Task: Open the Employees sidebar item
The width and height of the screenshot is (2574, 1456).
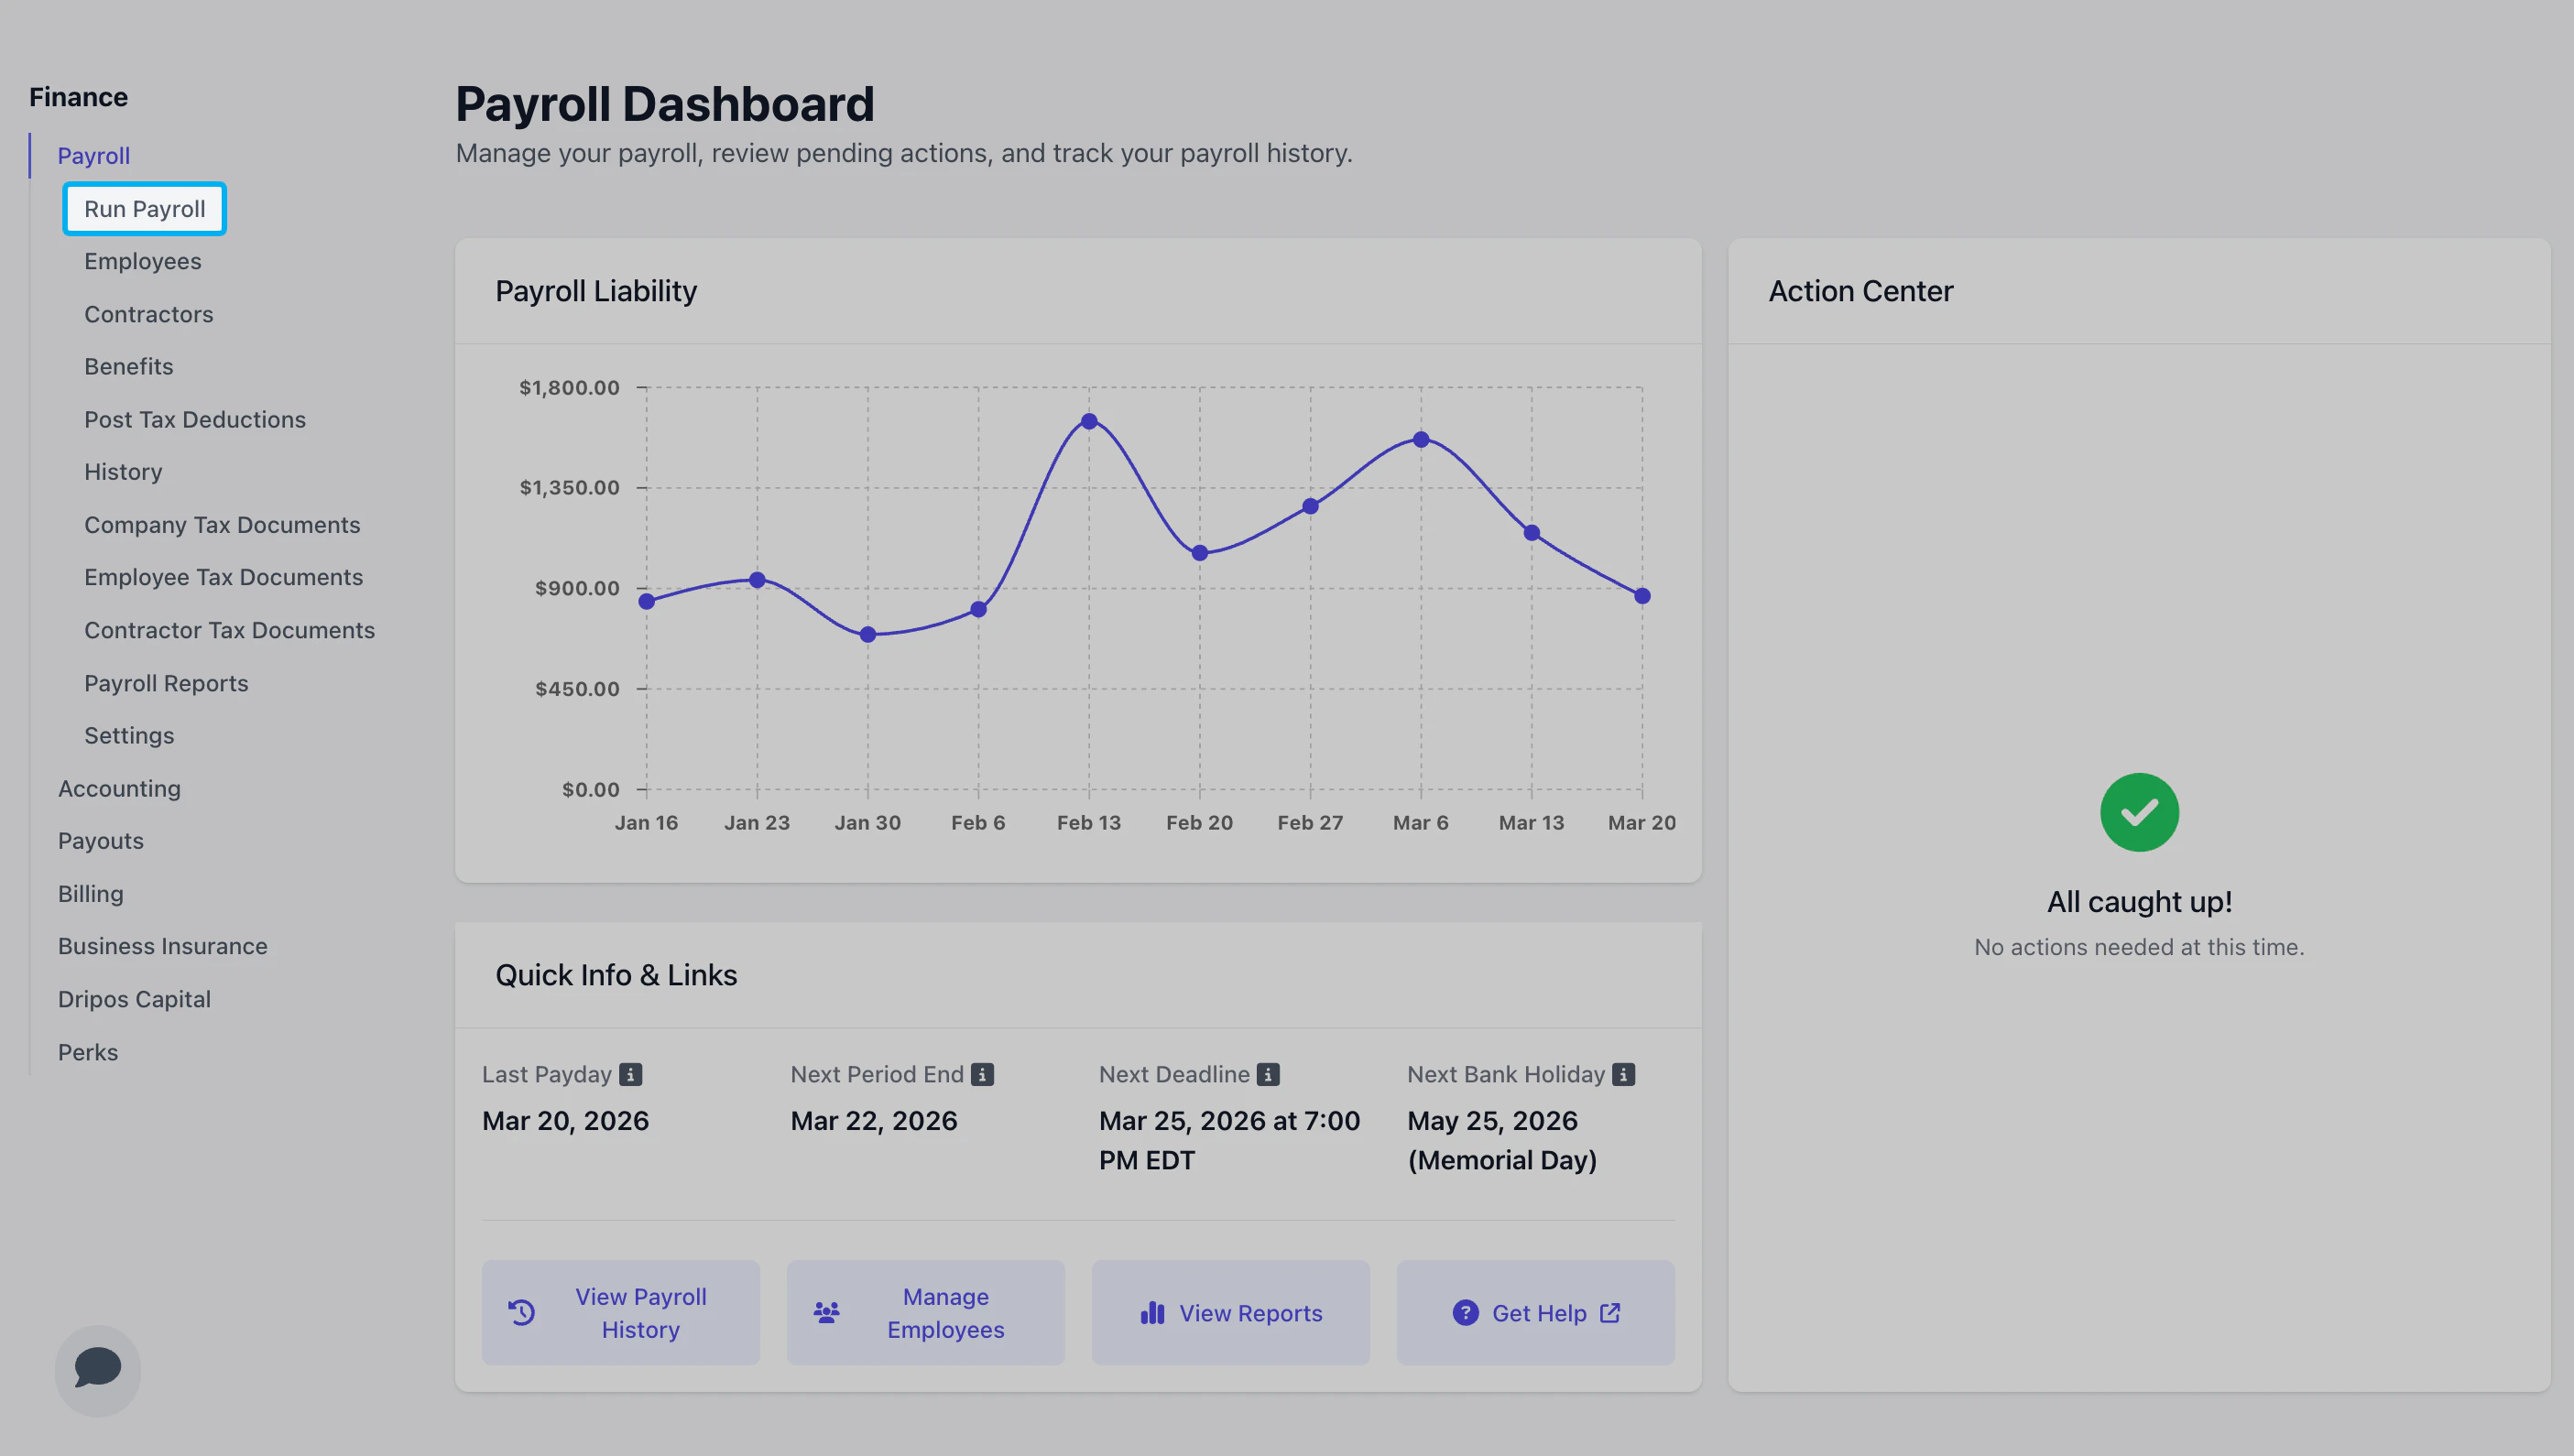Action: pos(143,261)
